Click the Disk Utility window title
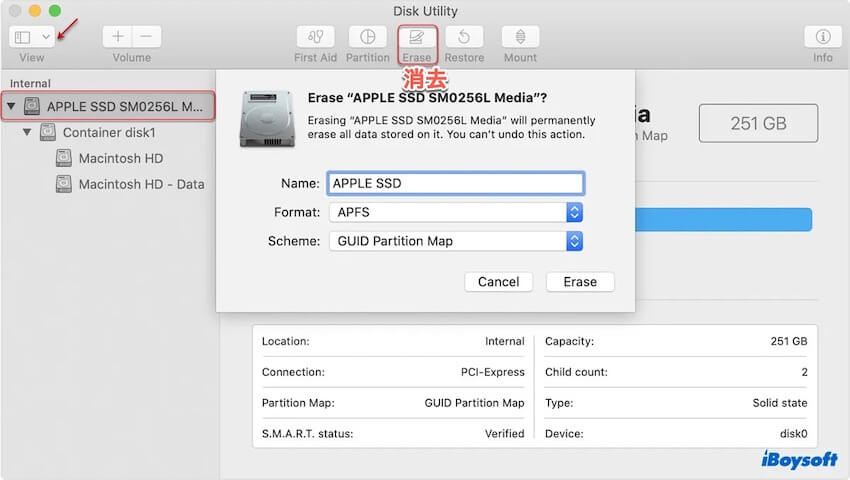Image resolution: width=850 pixels, height=480 pixels. tap(426, 11)
